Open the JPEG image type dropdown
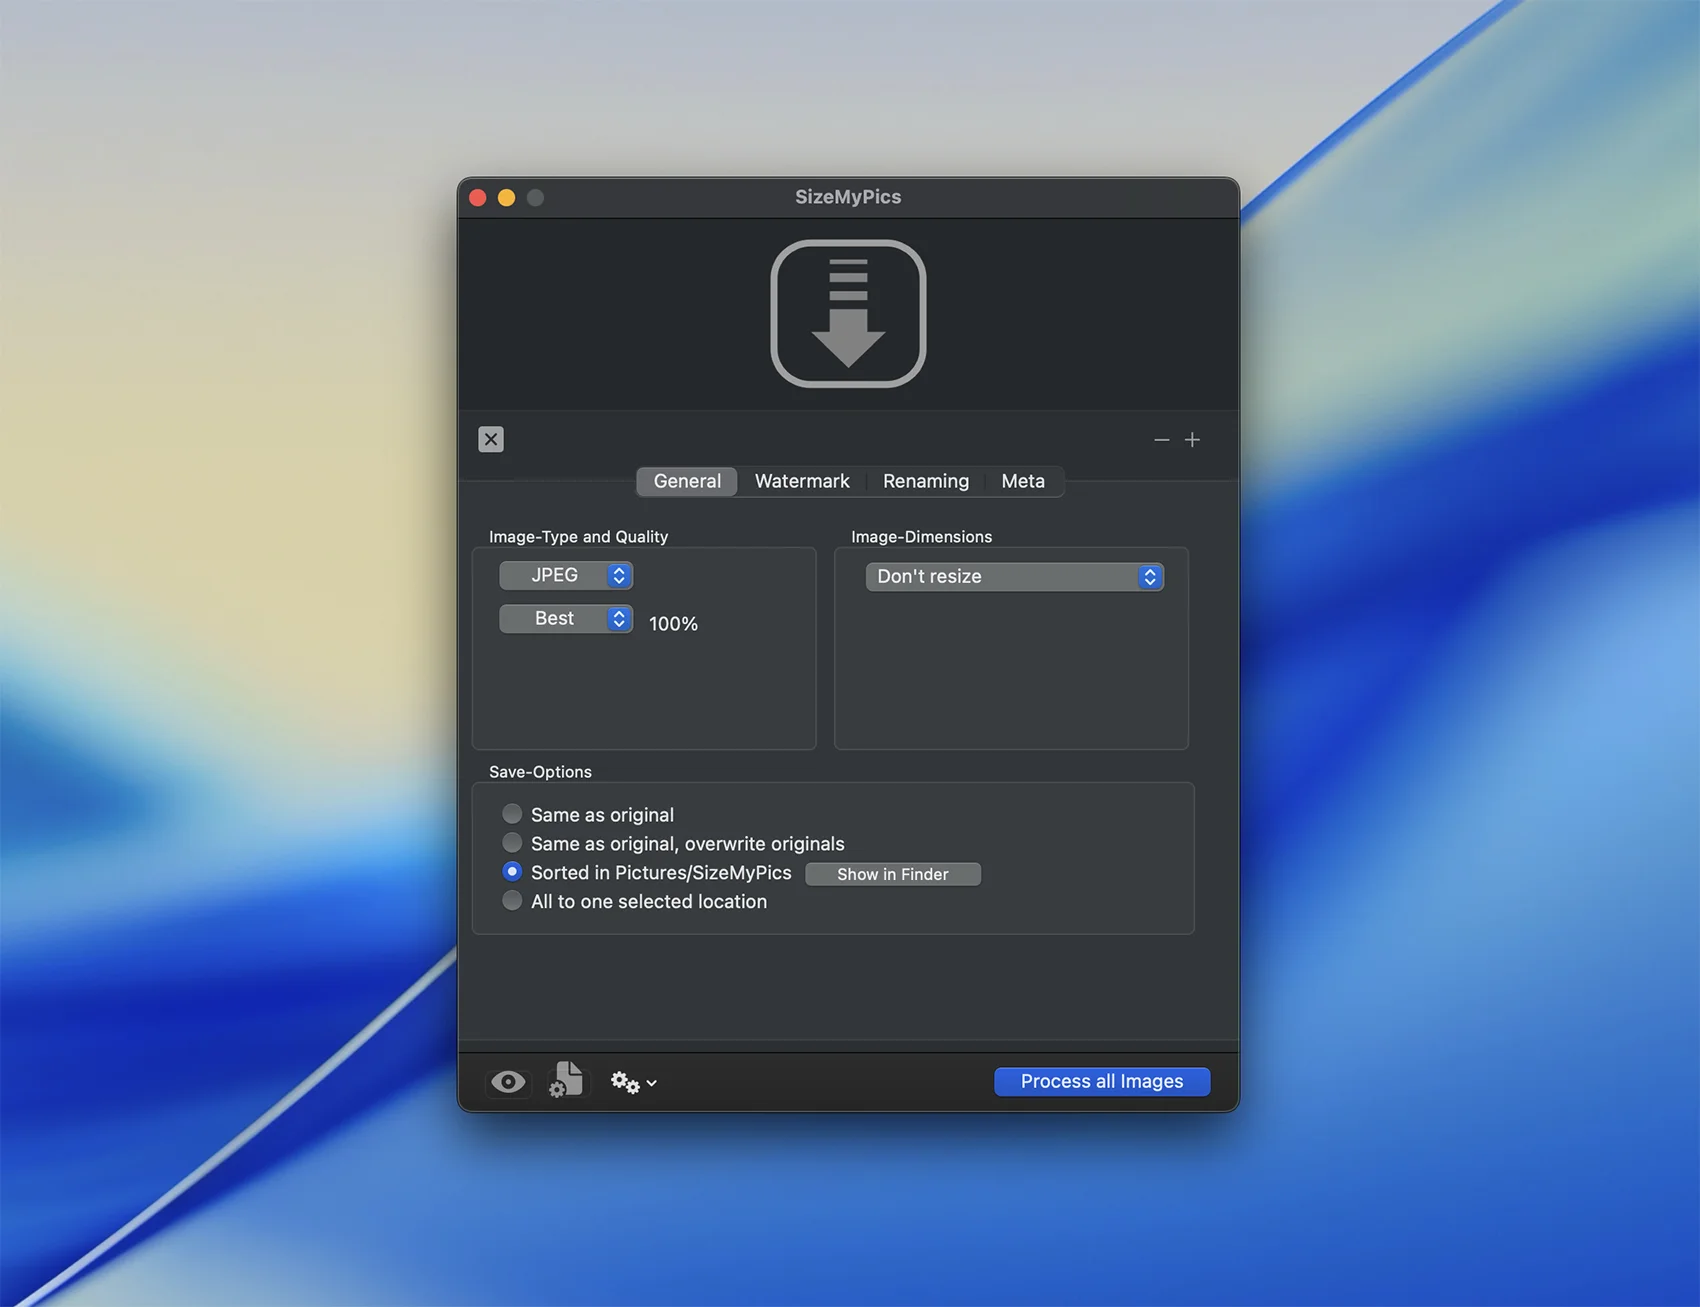Image resolution: width=1700 pixels, height=1307 pixels. 566,575
